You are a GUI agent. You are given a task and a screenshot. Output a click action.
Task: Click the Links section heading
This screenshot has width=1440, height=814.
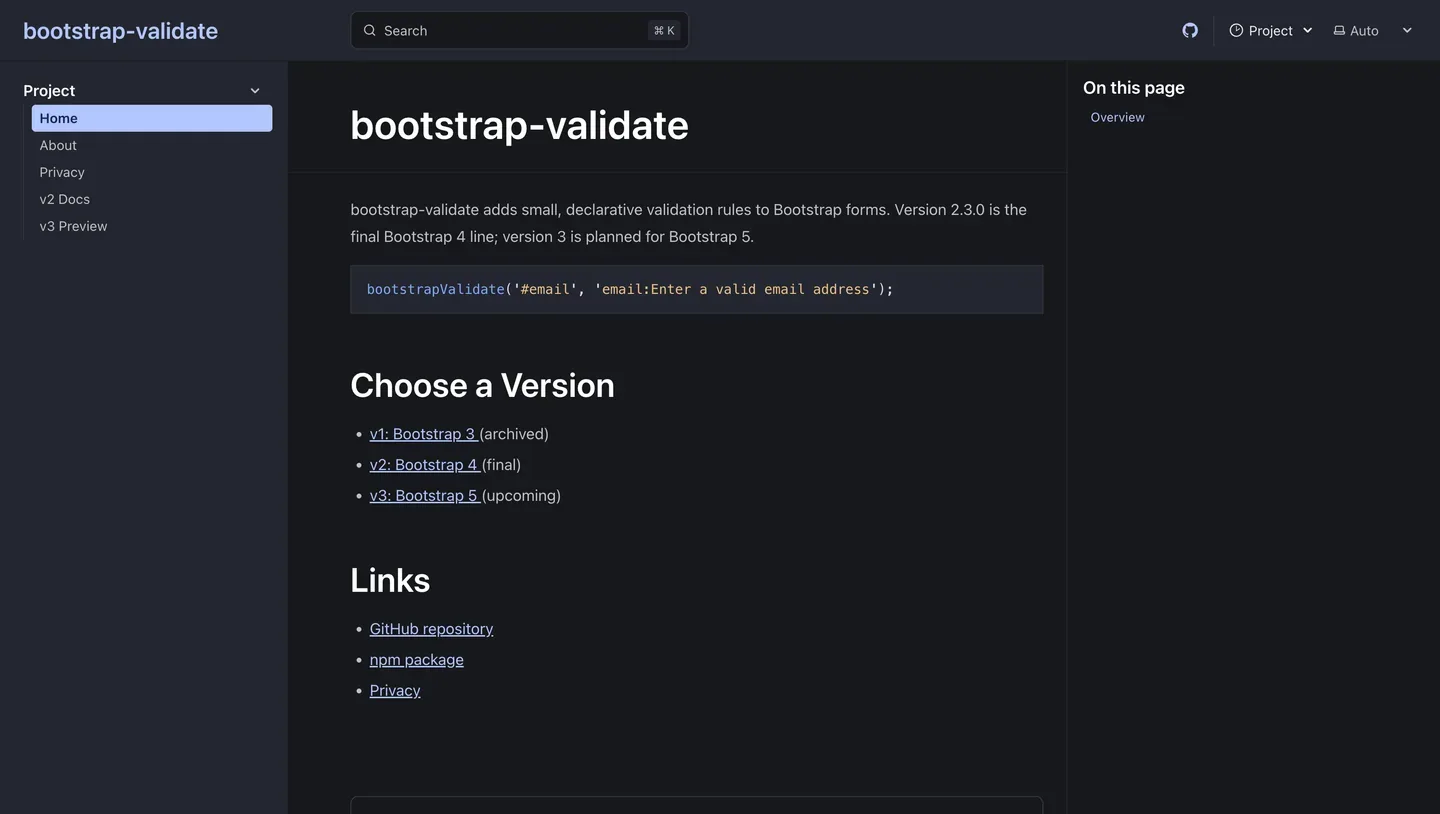tap(390, 580)
